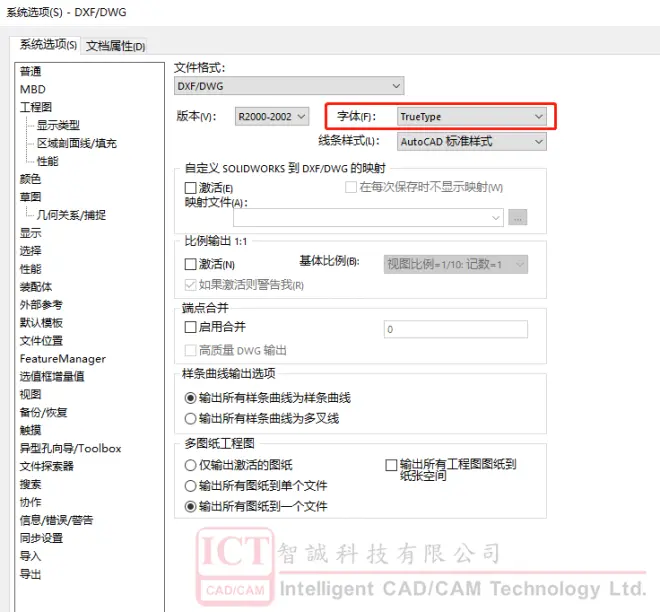660x612 pixels.
Task: Select FeatureManager in options list
Action: [x=63, y=359]
